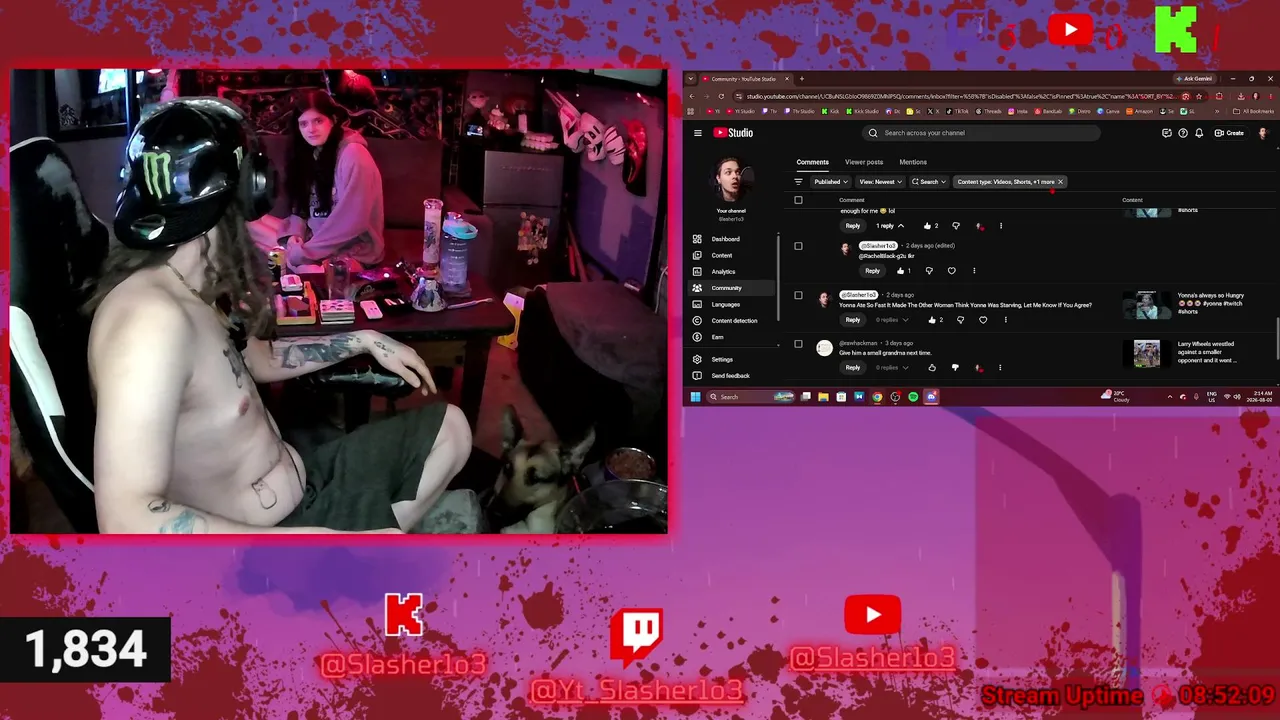
Task: Bookmark this page with the star icon
Action: 1199,96
